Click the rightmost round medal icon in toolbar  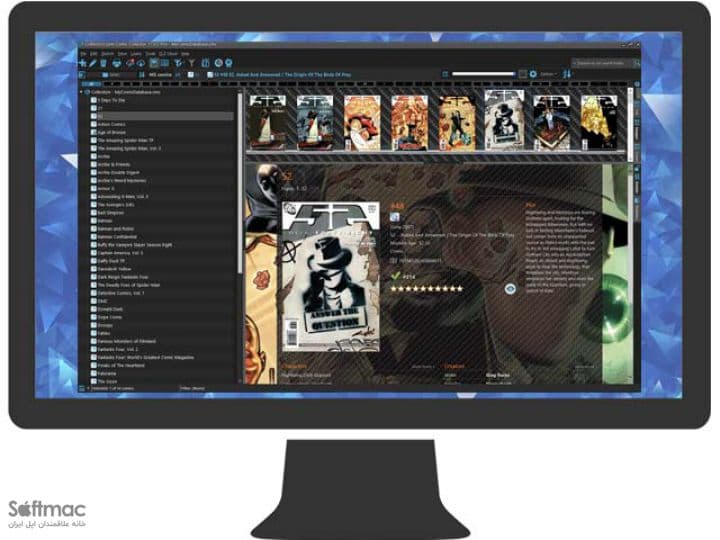(229, 63)
